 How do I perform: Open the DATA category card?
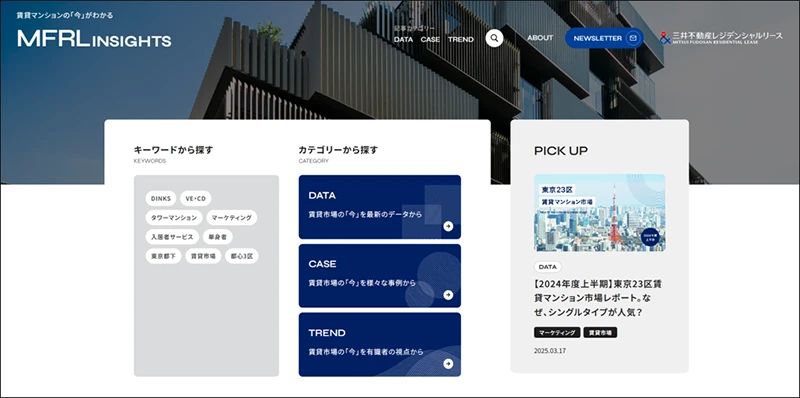click(x=380, y=207)
